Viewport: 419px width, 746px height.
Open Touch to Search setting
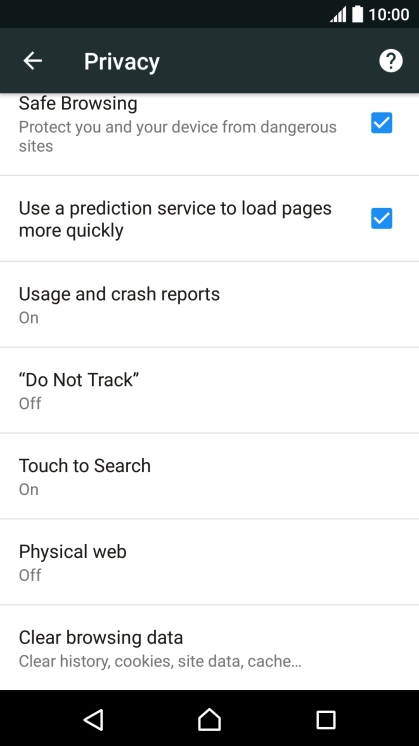tap(209, 476)
